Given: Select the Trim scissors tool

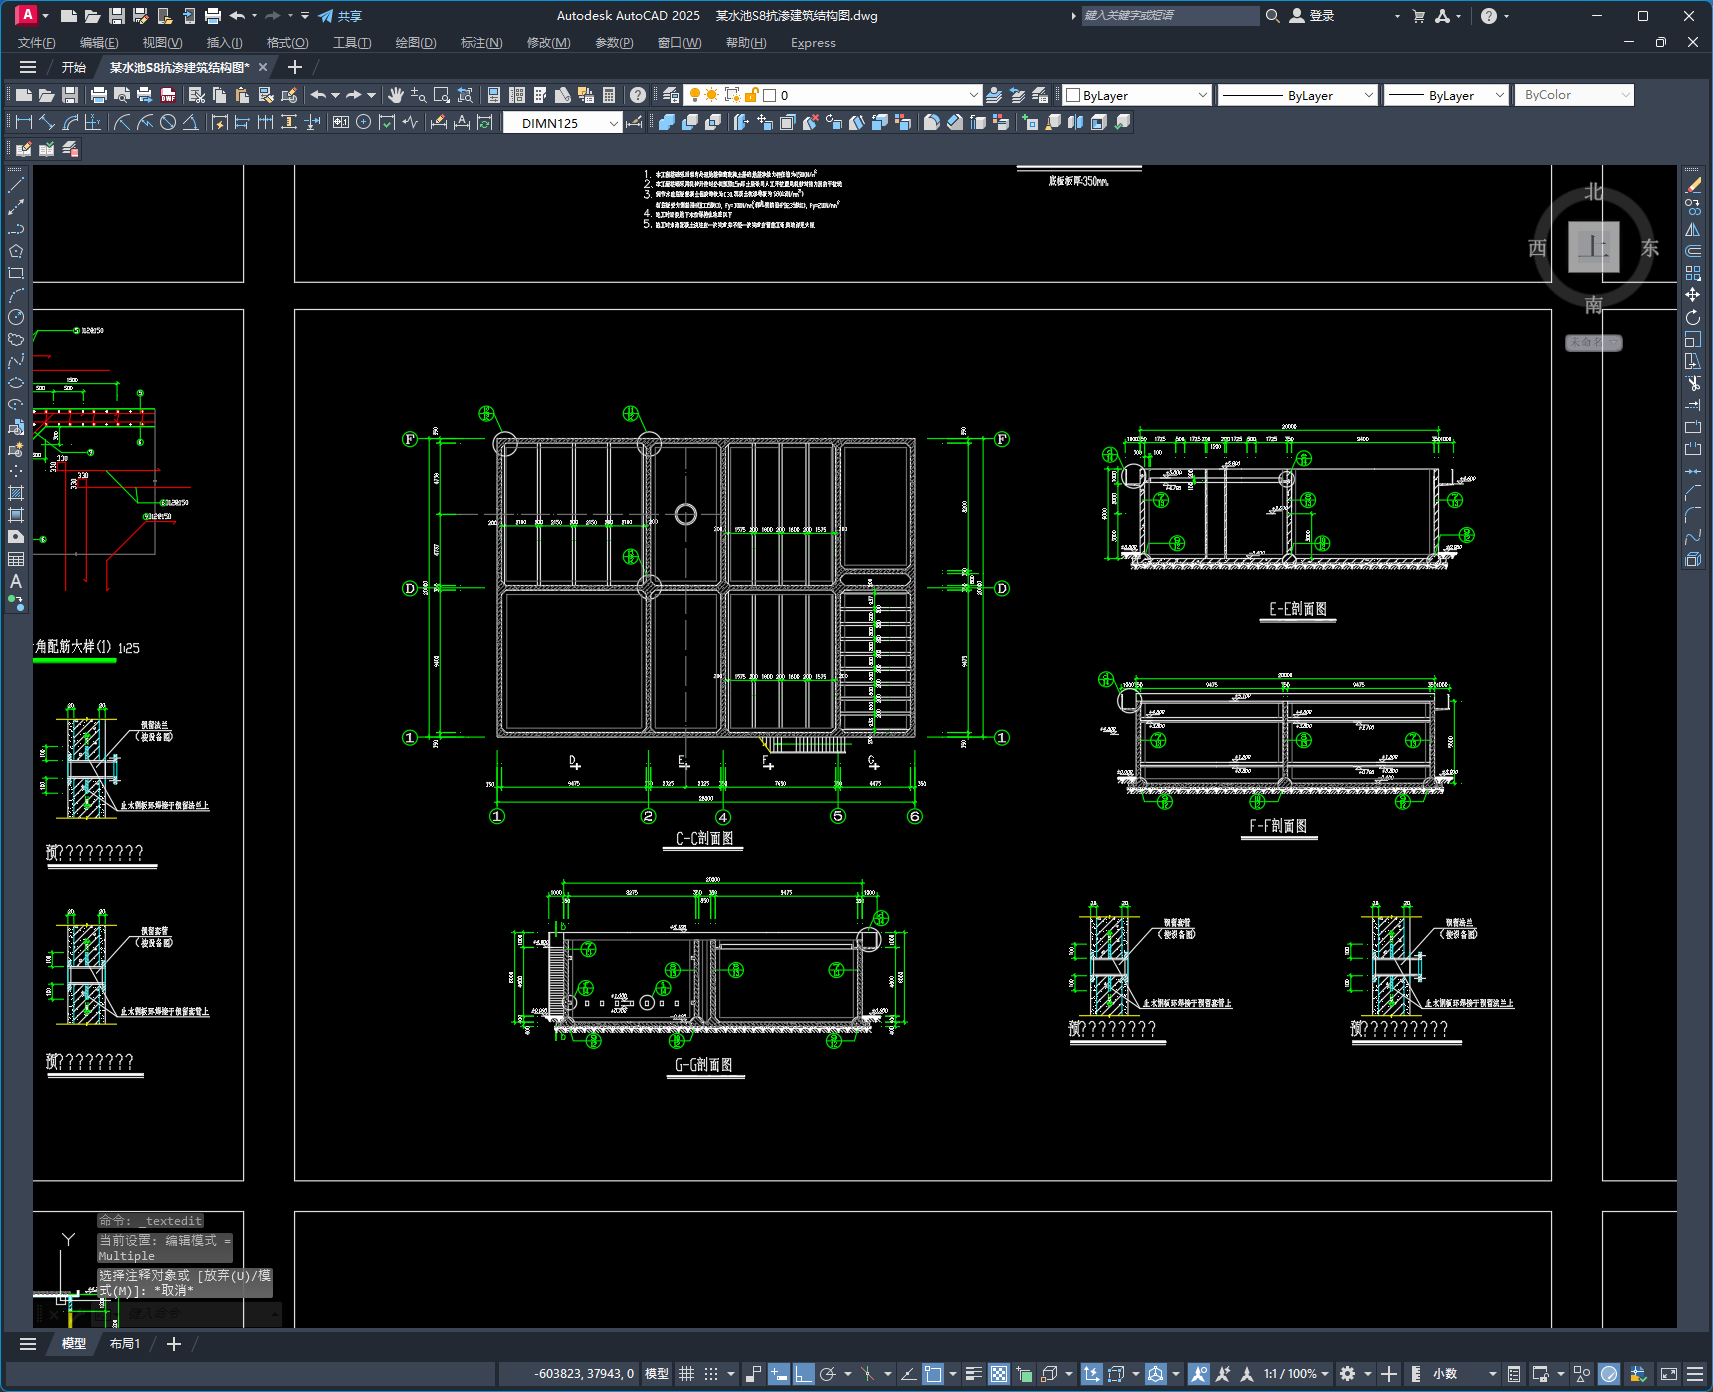Looking at the screenshot, I should point(1693,383).
